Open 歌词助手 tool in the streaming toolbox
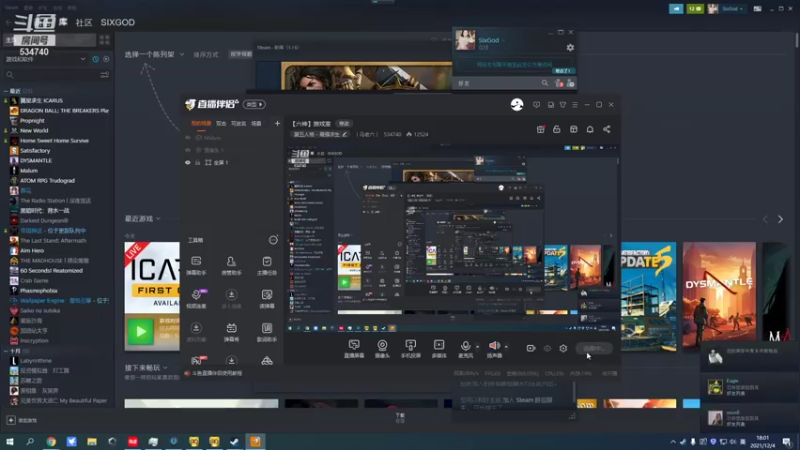 click(267, 332)
